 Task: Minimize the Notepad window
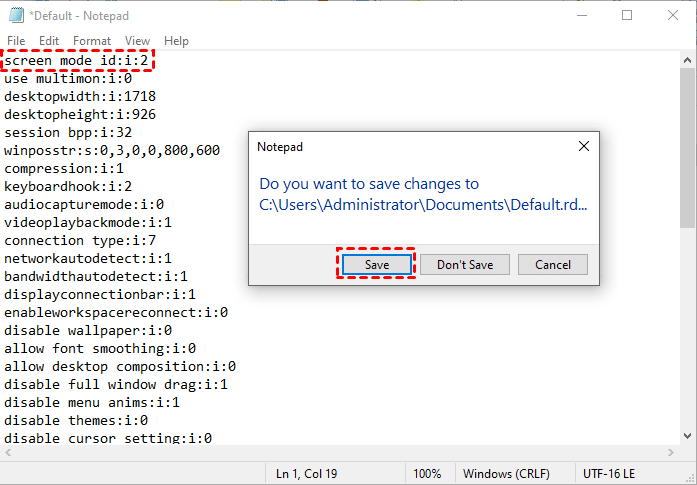pyautogui.click(x=581, y=15)
